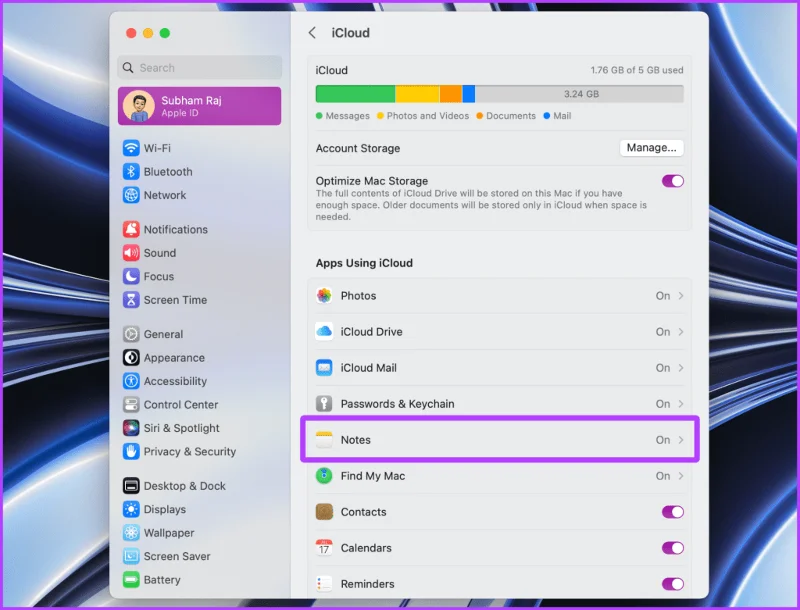Click the Mail legend label
This screenshot has width=800, height=610.
562,116
